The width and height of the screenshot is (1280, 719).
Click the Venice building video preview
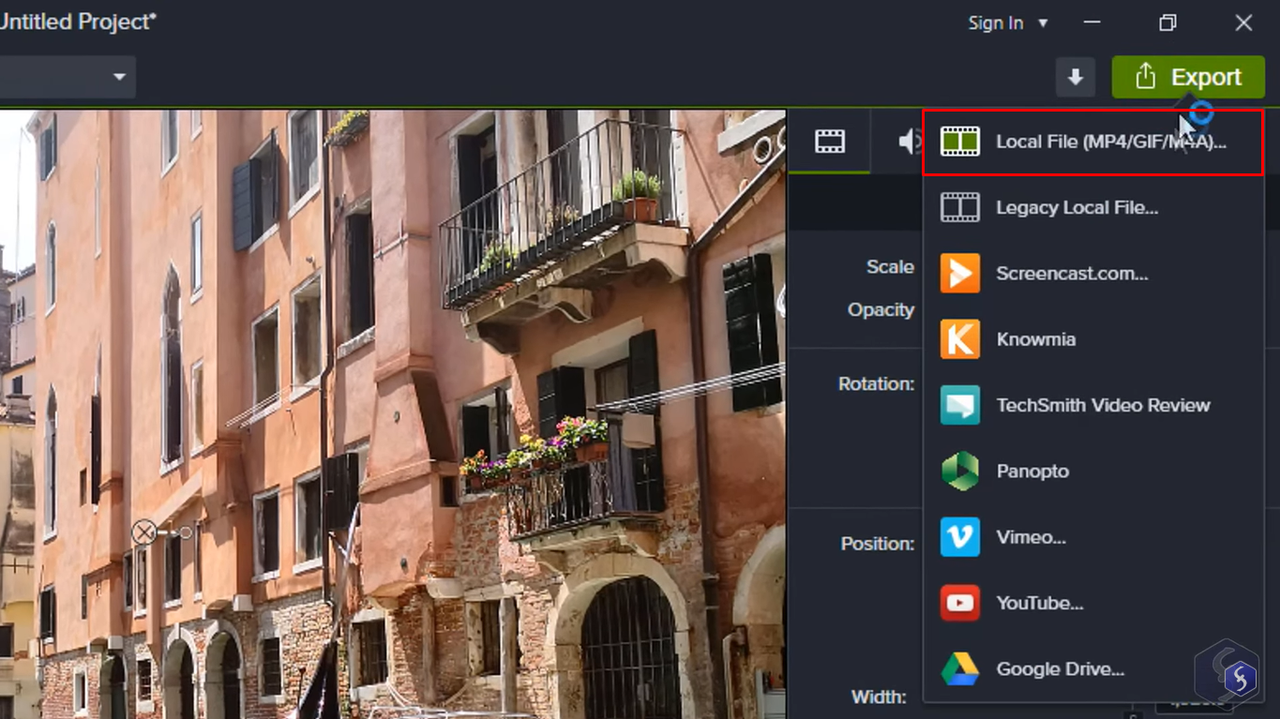[x=393, y=414]
